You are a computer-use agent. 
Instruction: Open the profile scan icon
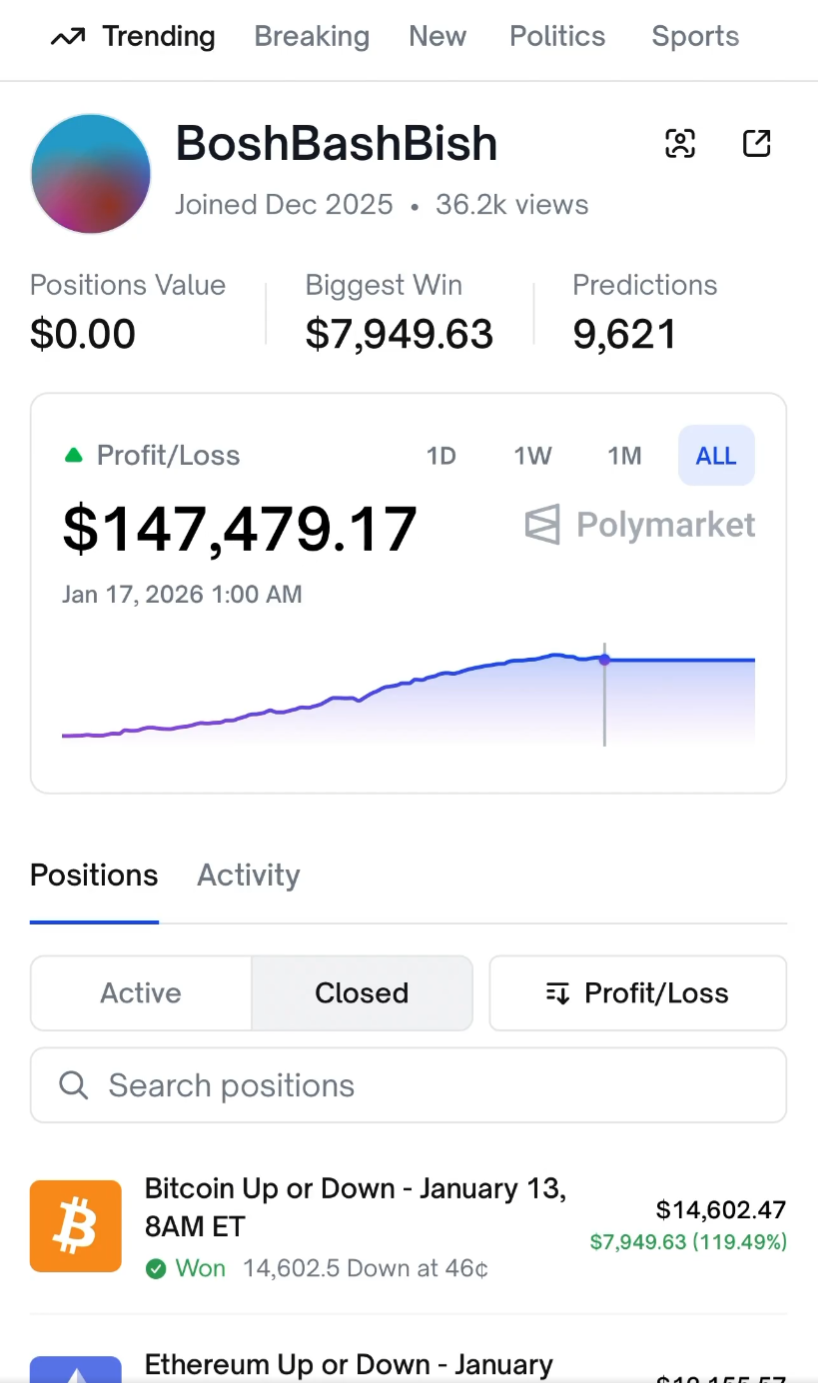pos(680,144)
